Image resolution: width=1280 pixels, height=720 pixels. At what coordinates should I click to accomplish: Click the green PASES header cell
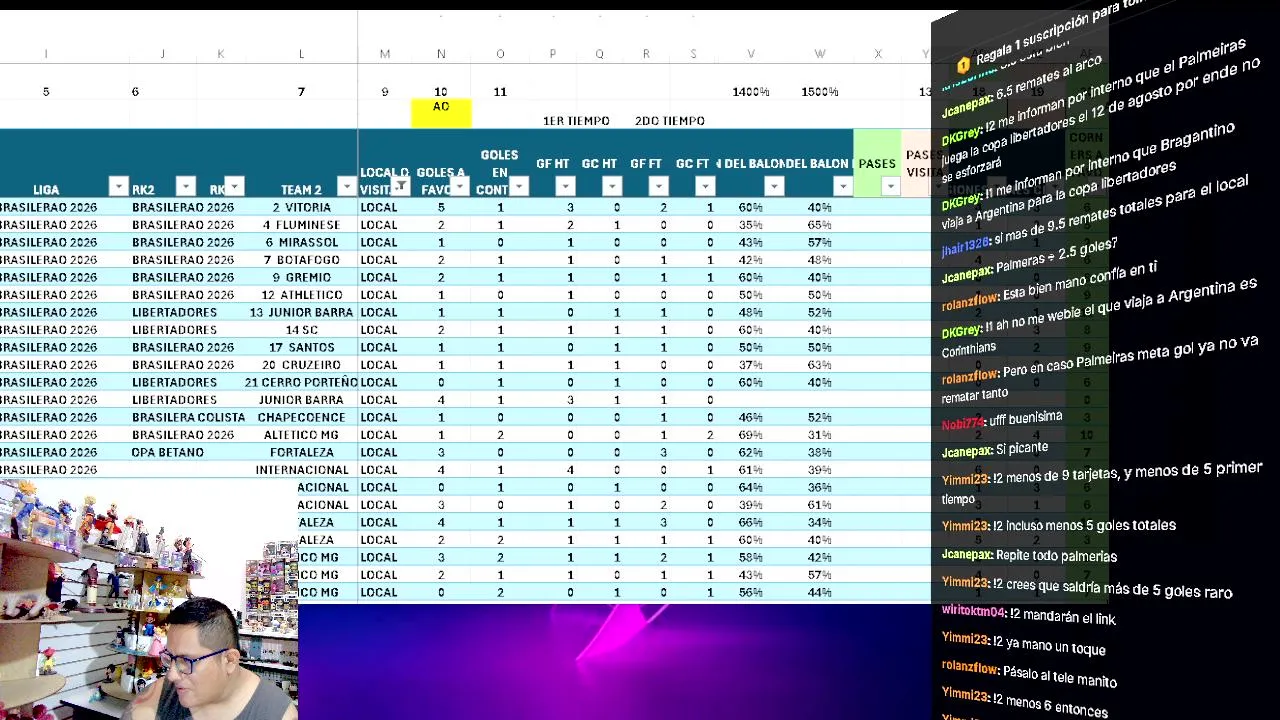point(877,163)
